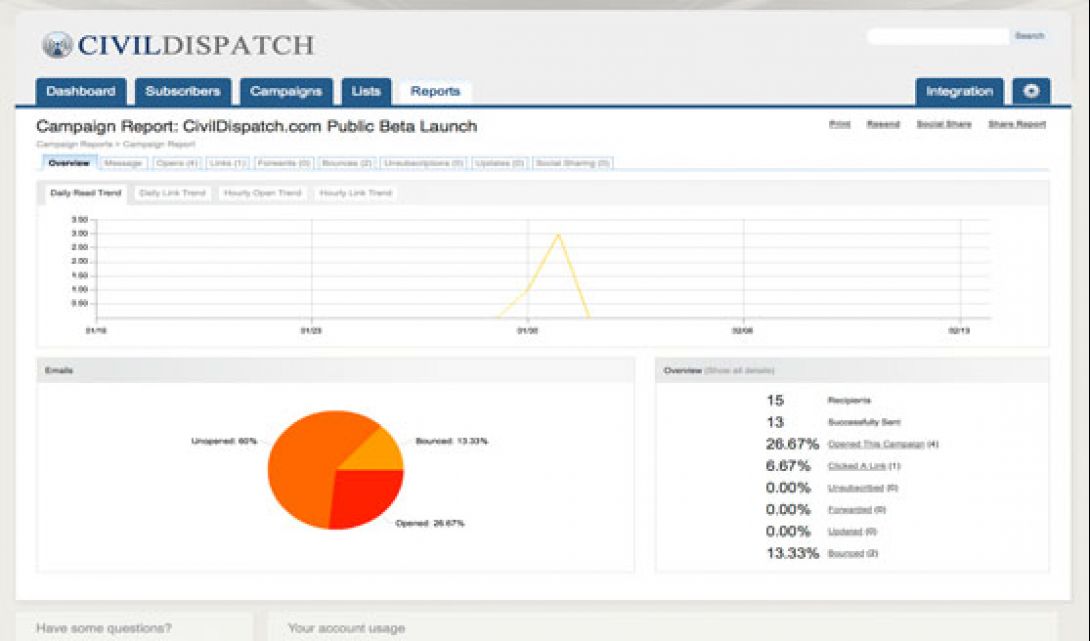Screen dimensions: 1090x641
Task: Click the "Unopened: 60%" pie label
Action: coord(224,441)
